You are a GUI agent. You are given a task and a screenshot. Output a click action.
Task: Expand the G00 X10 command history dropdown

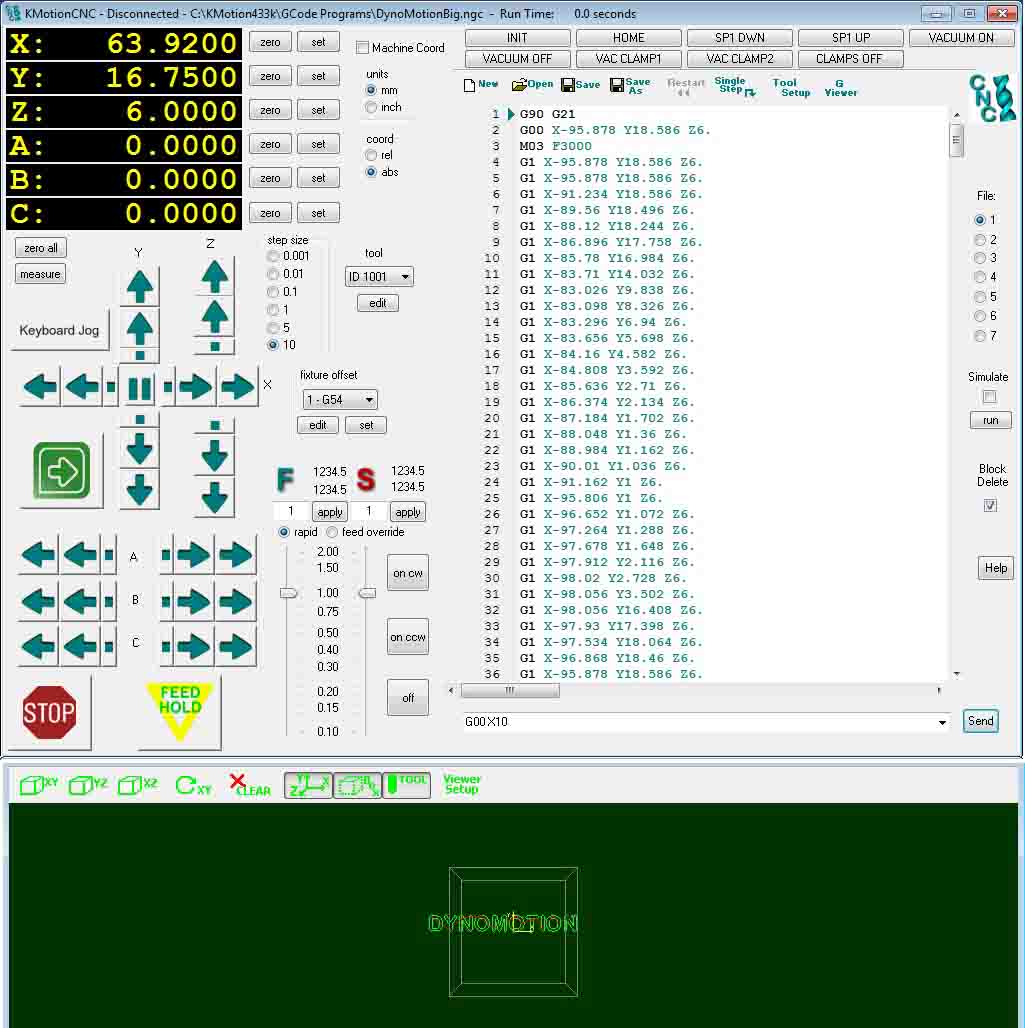coord(942,722)
